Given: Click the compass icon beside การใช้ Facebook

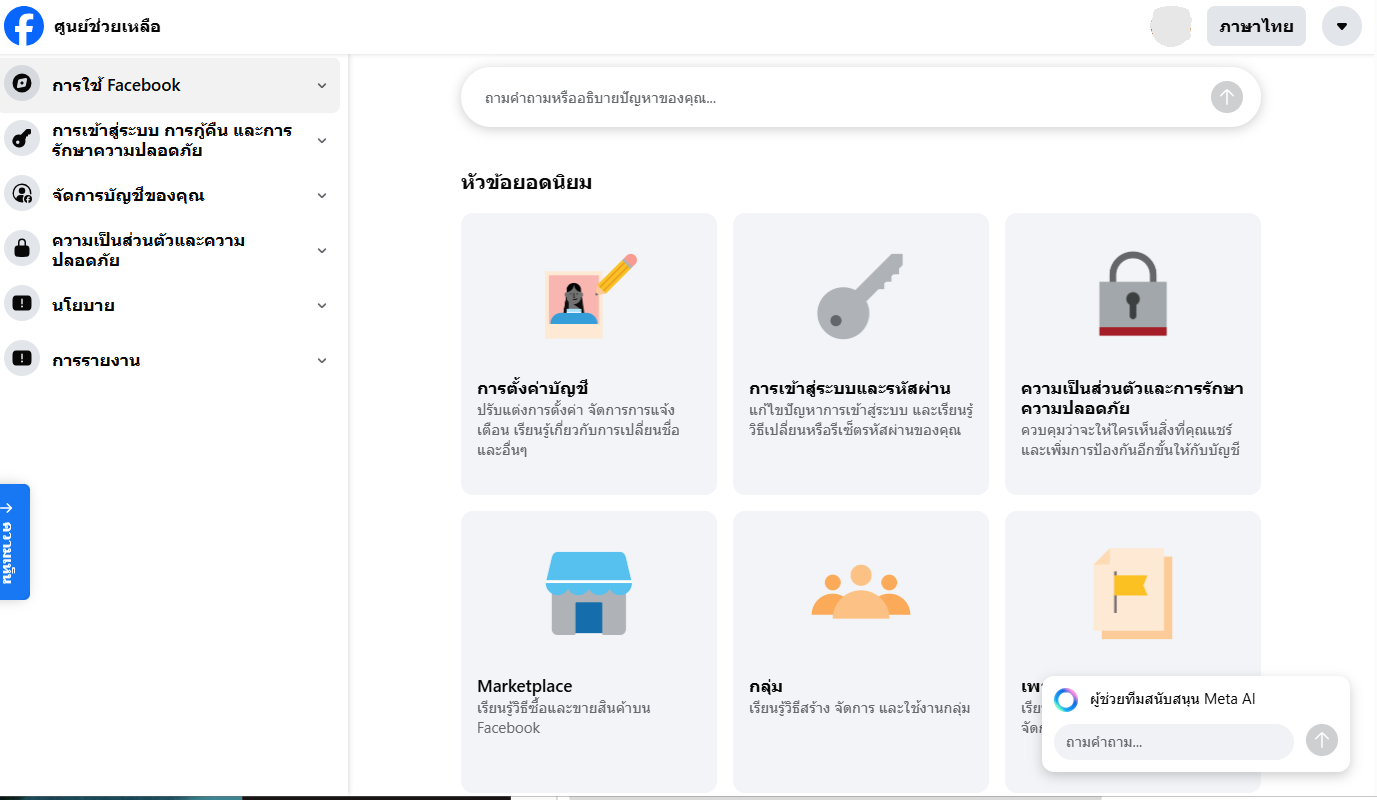Looking at the screenshot, I should [22, 84].
